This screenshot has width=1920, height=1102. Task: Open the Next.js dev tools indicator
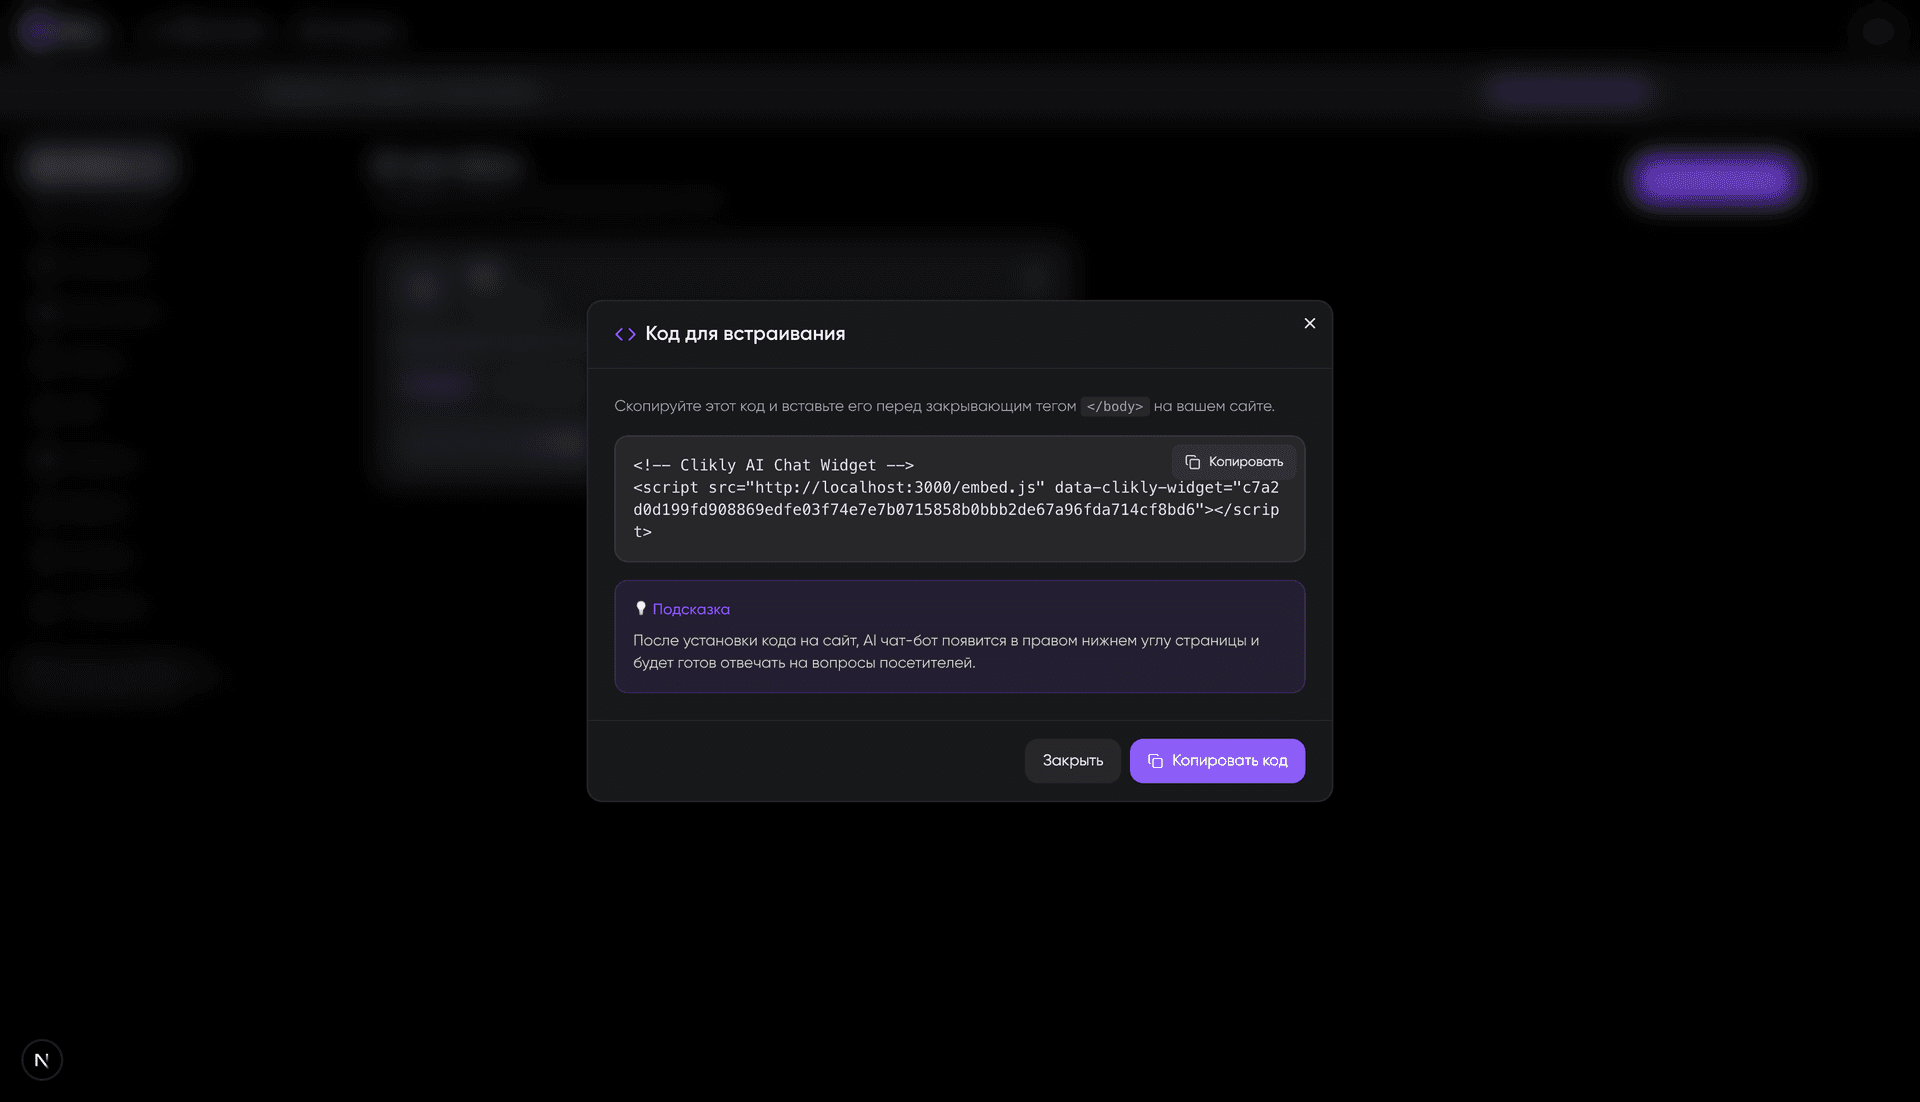(x=42, y=1060)
